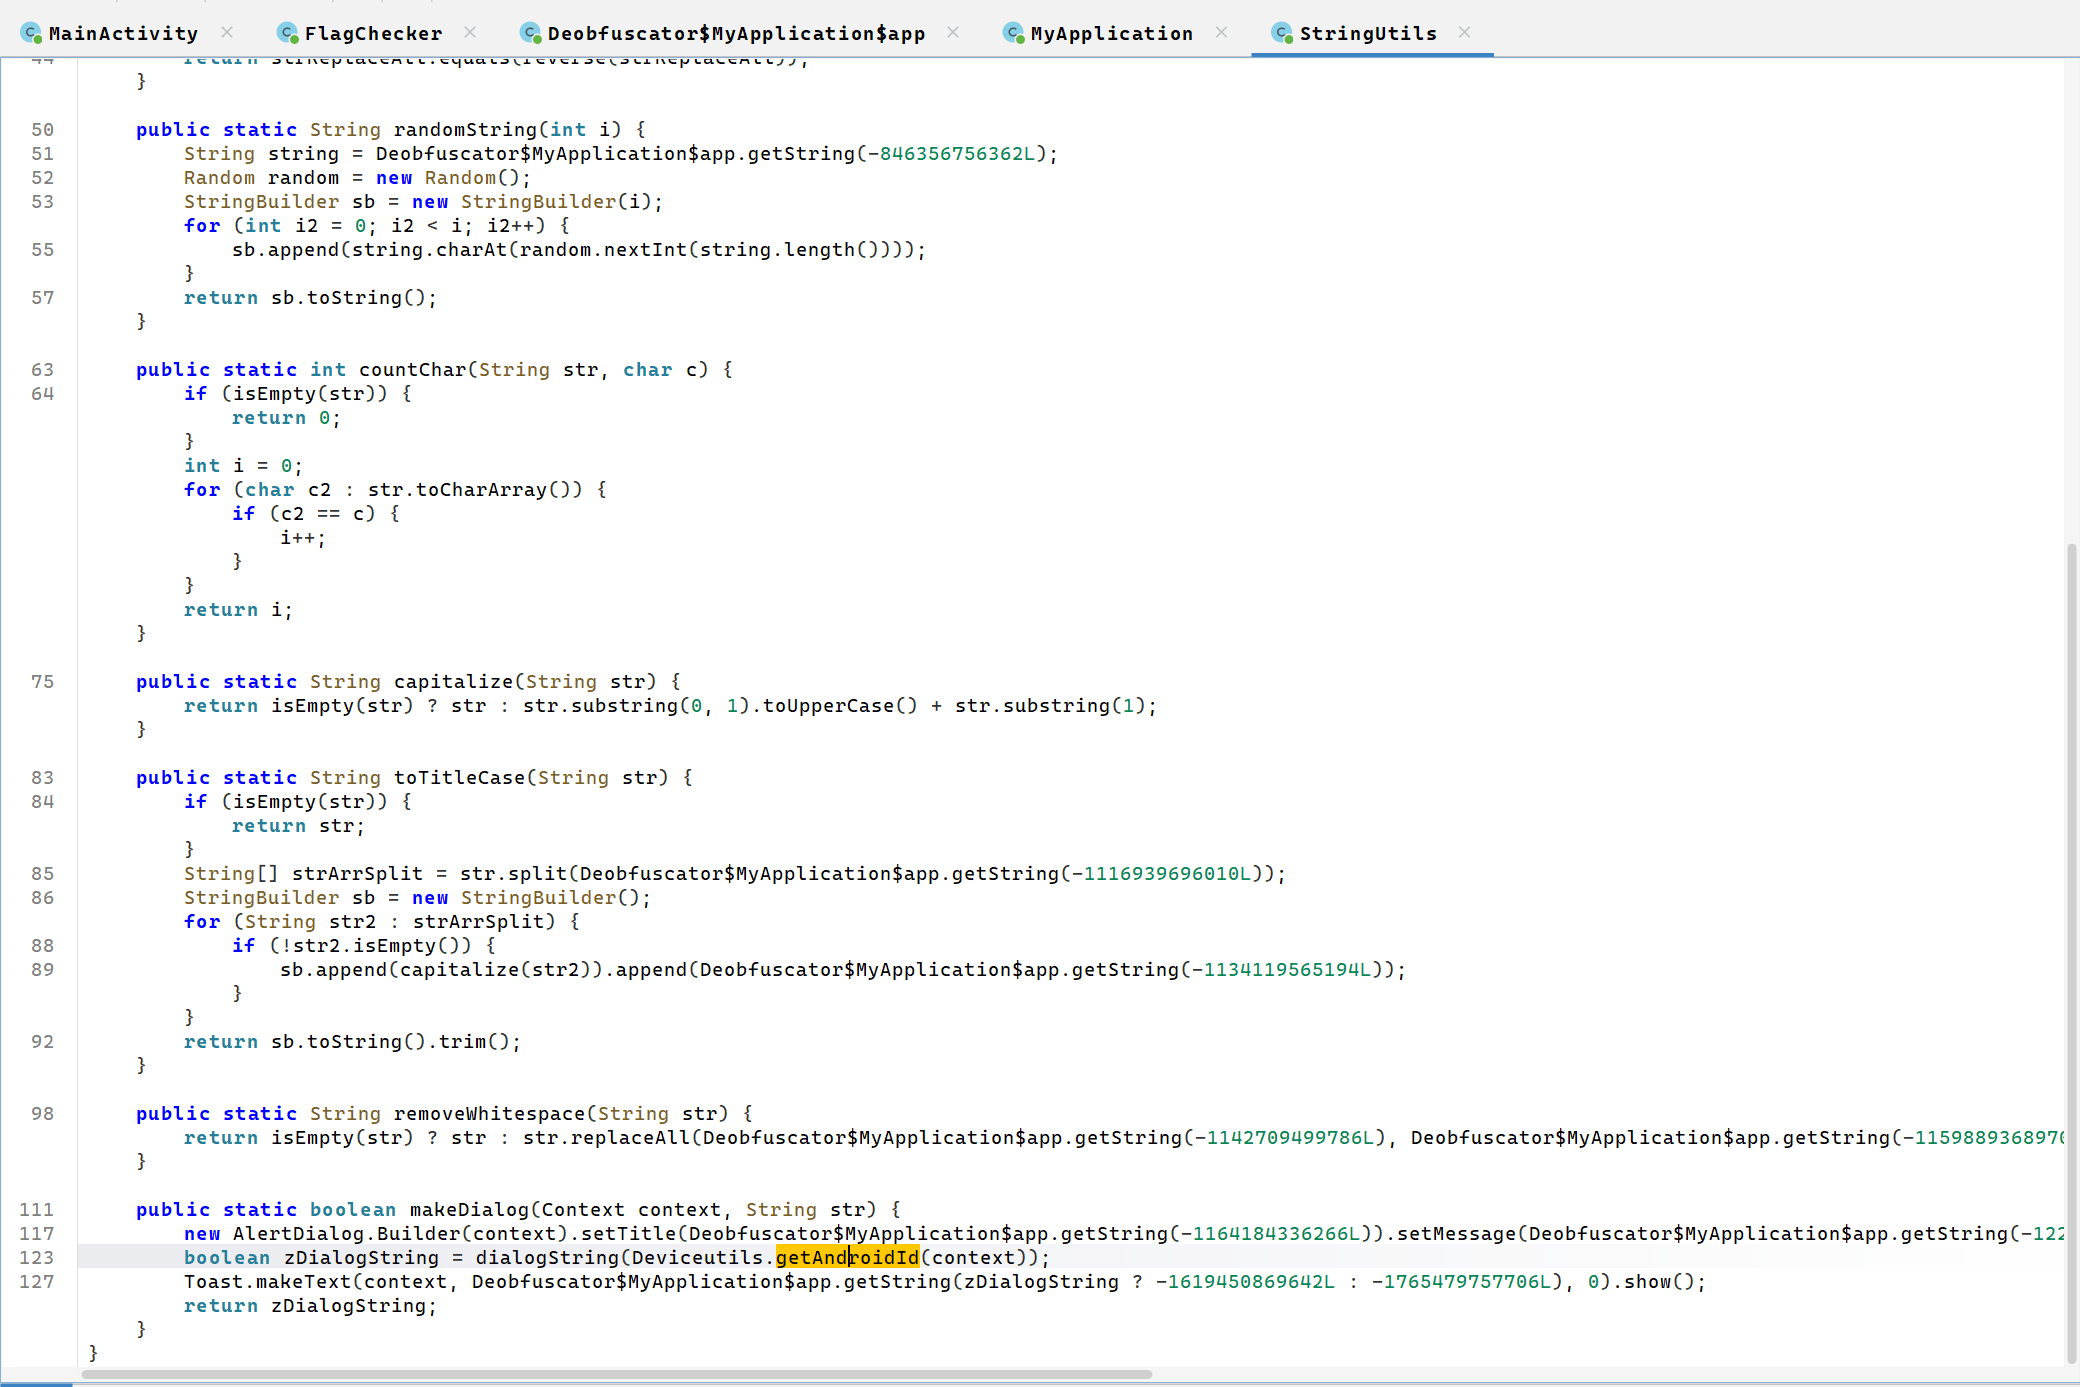The image size is (2080, 1387).
Task: Click the randomString method name
Action: [x=465, y=129]
